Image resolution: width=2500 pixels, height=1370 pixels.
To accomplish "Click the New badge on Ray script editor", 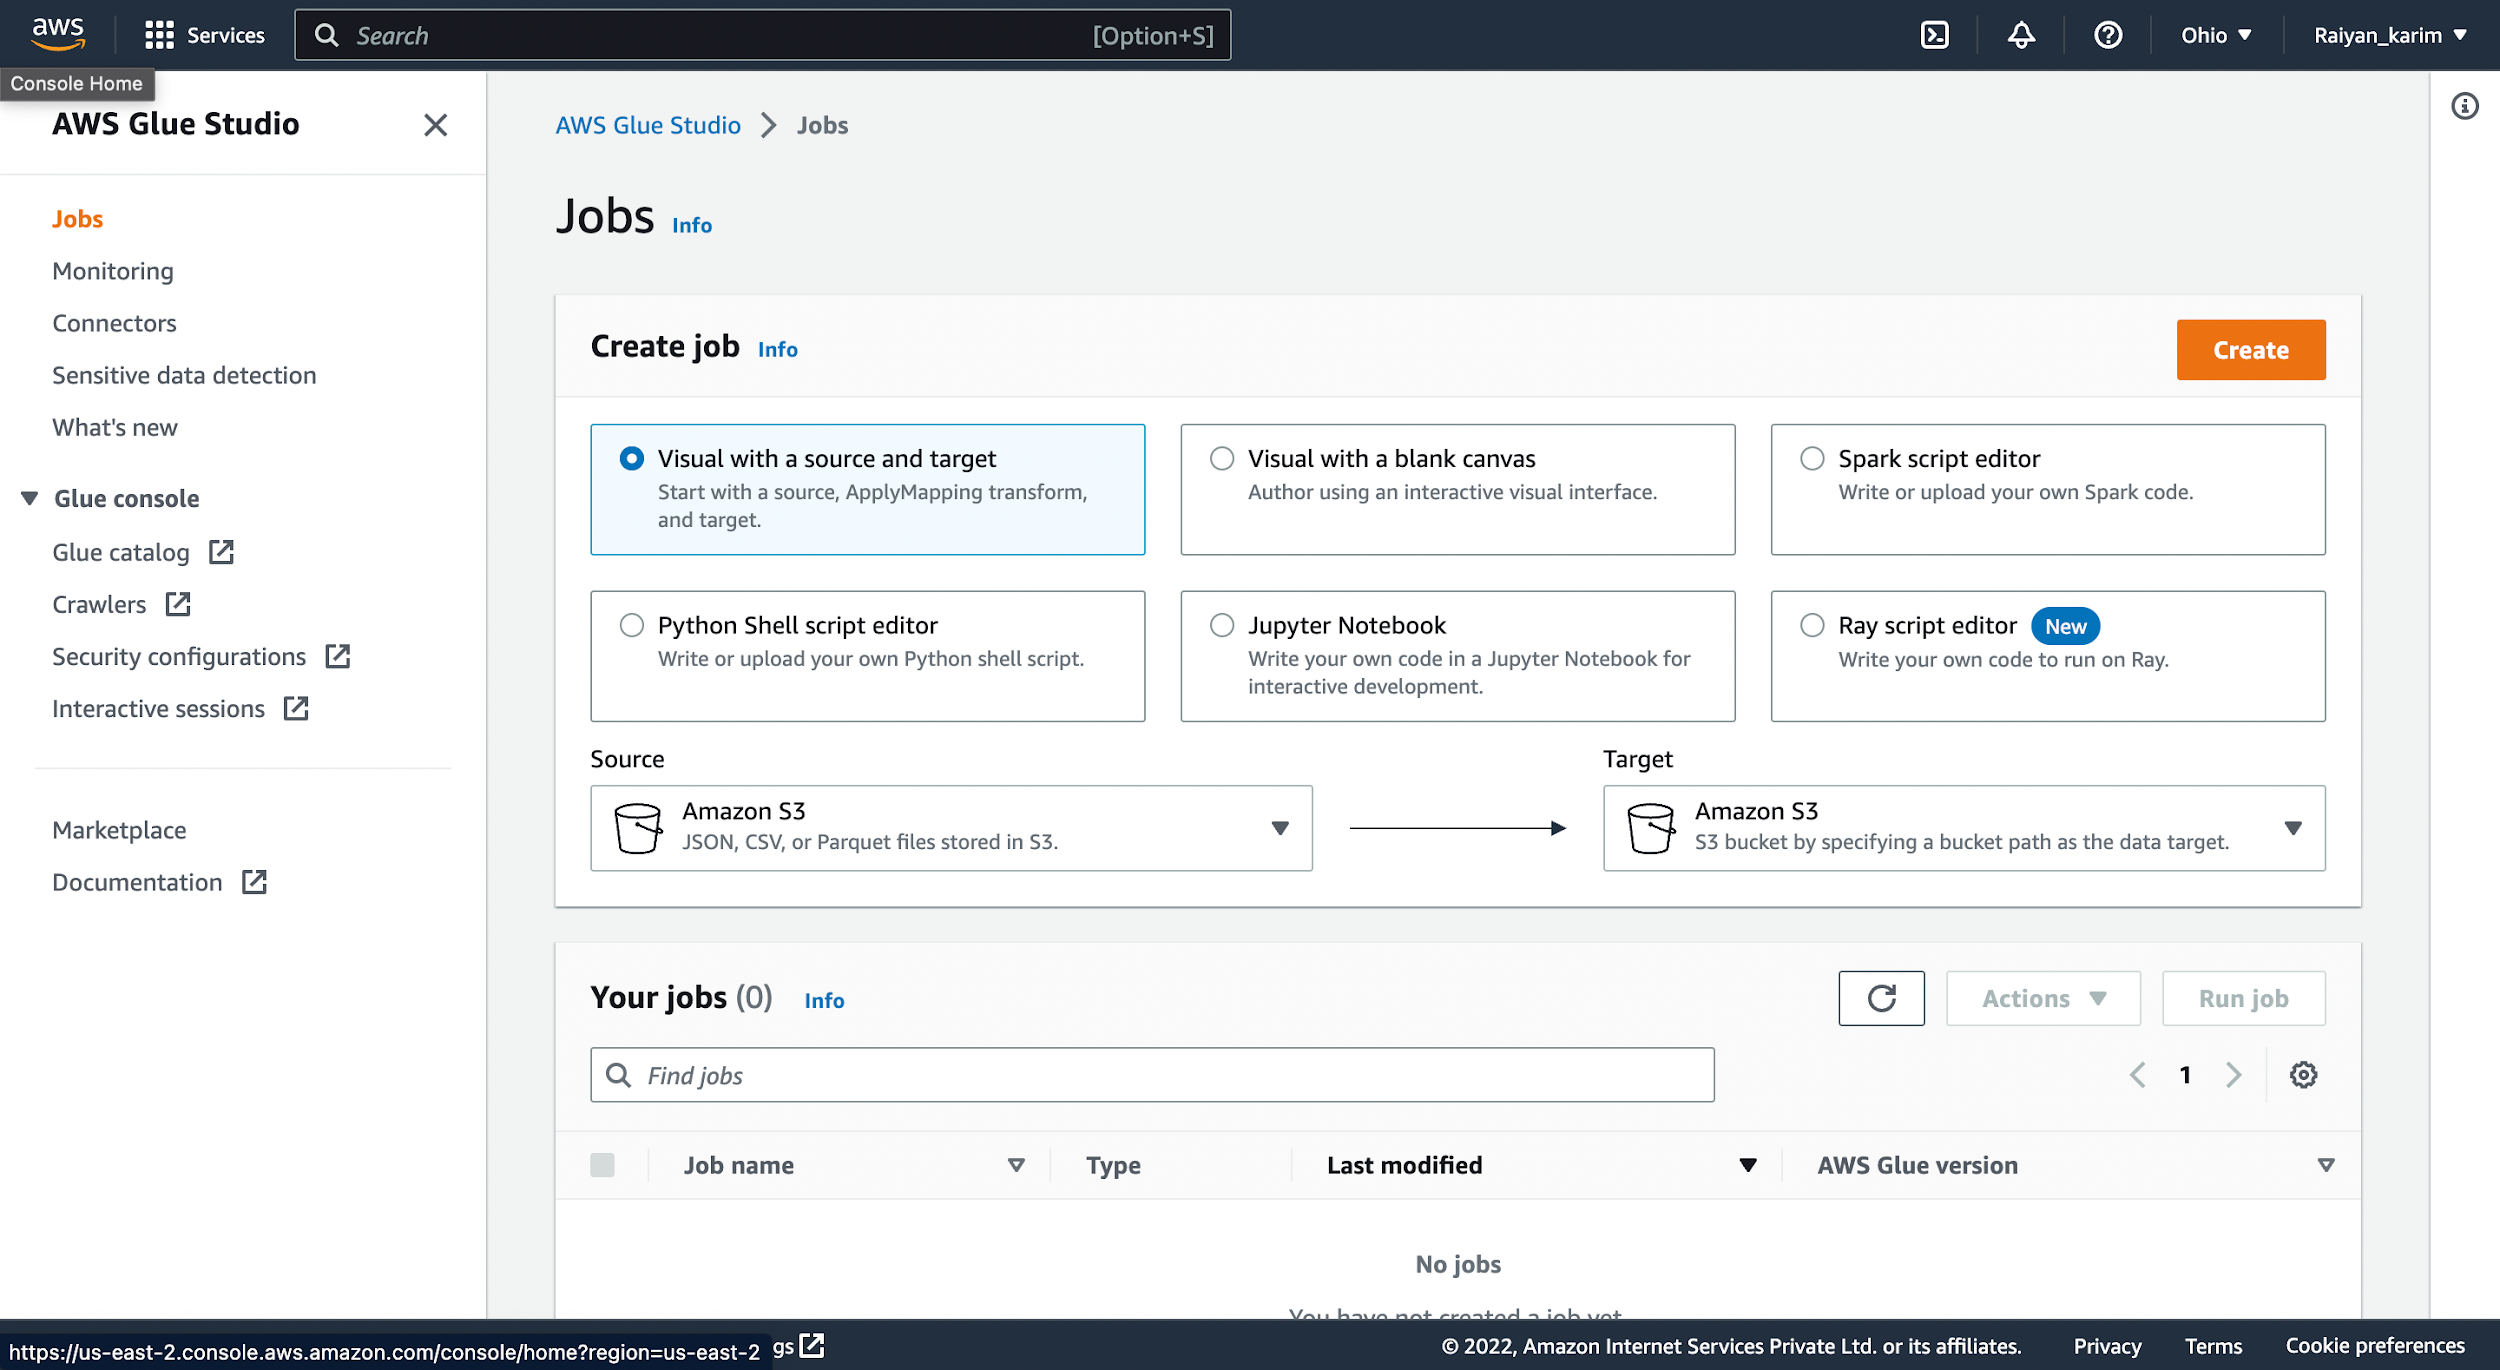I will (2065, 626).
